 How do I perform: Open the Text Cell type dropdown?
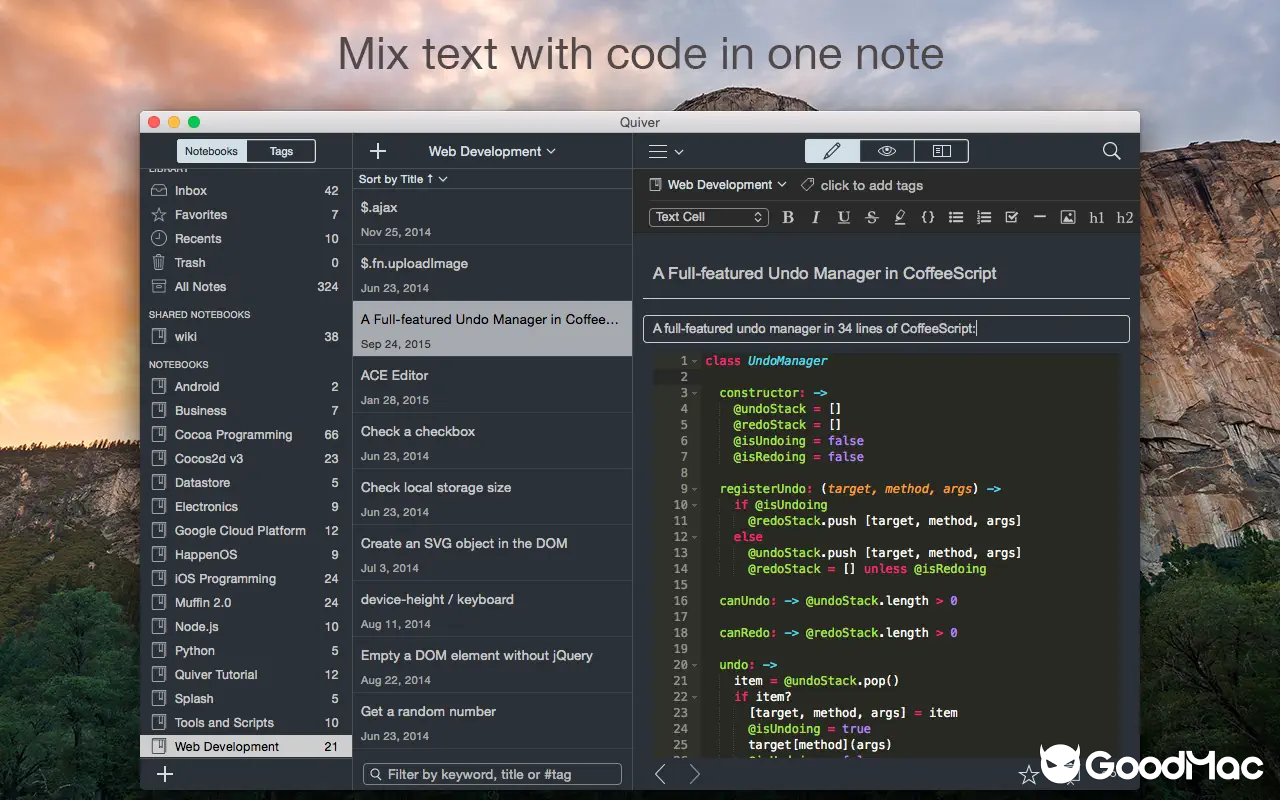click(709, 217)
